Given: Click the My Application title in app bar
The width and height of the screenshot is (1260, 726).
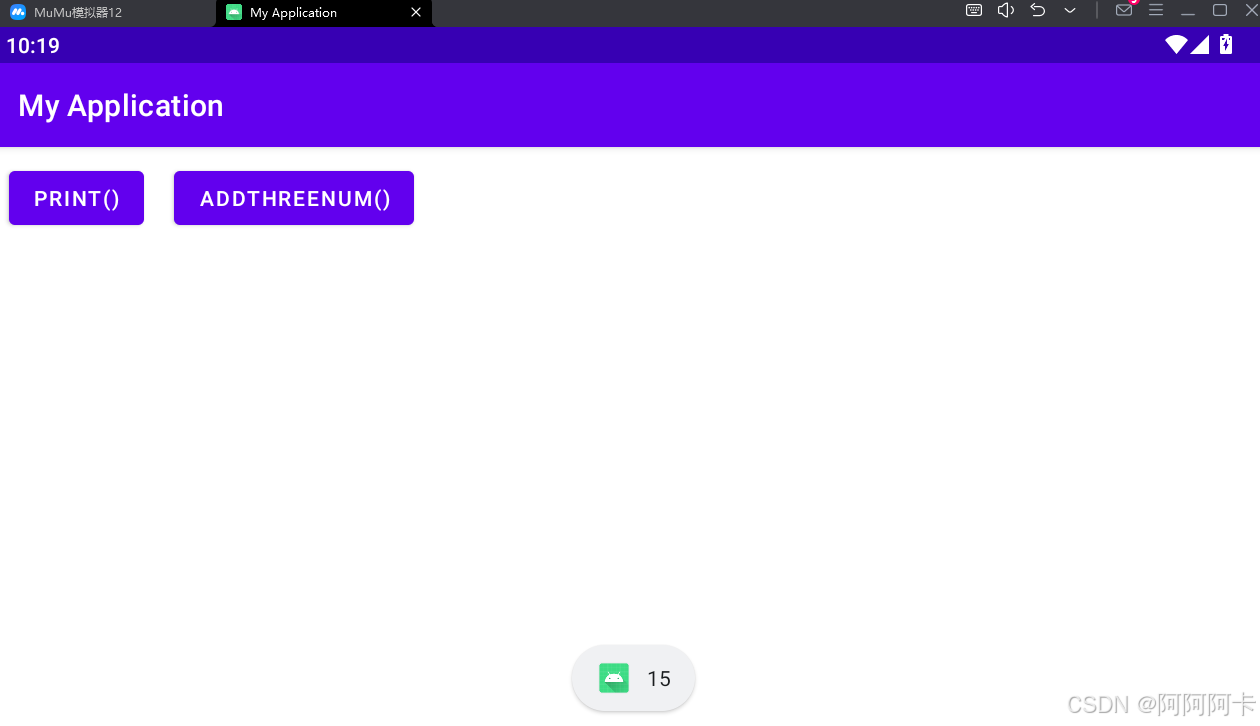Looking at the screenshot, I should click(x=121, y=106).
